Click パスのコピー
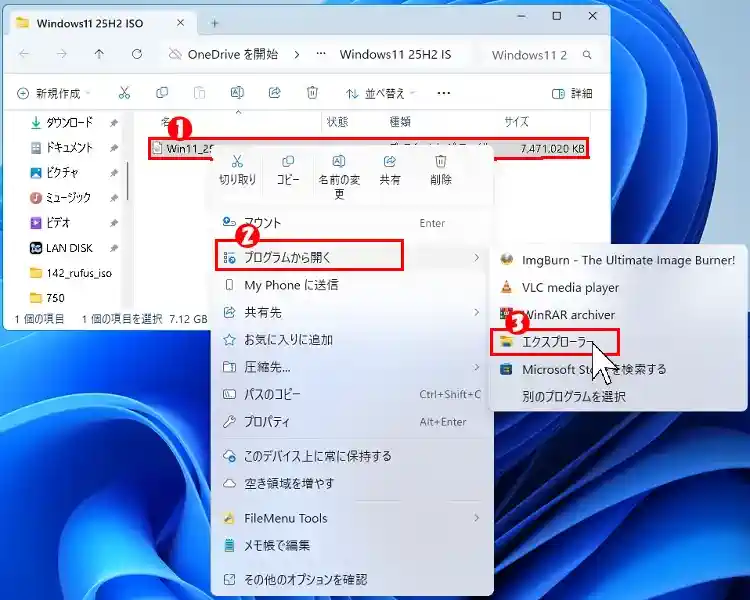The image size is (750, 600). click(x=352, y=394)
